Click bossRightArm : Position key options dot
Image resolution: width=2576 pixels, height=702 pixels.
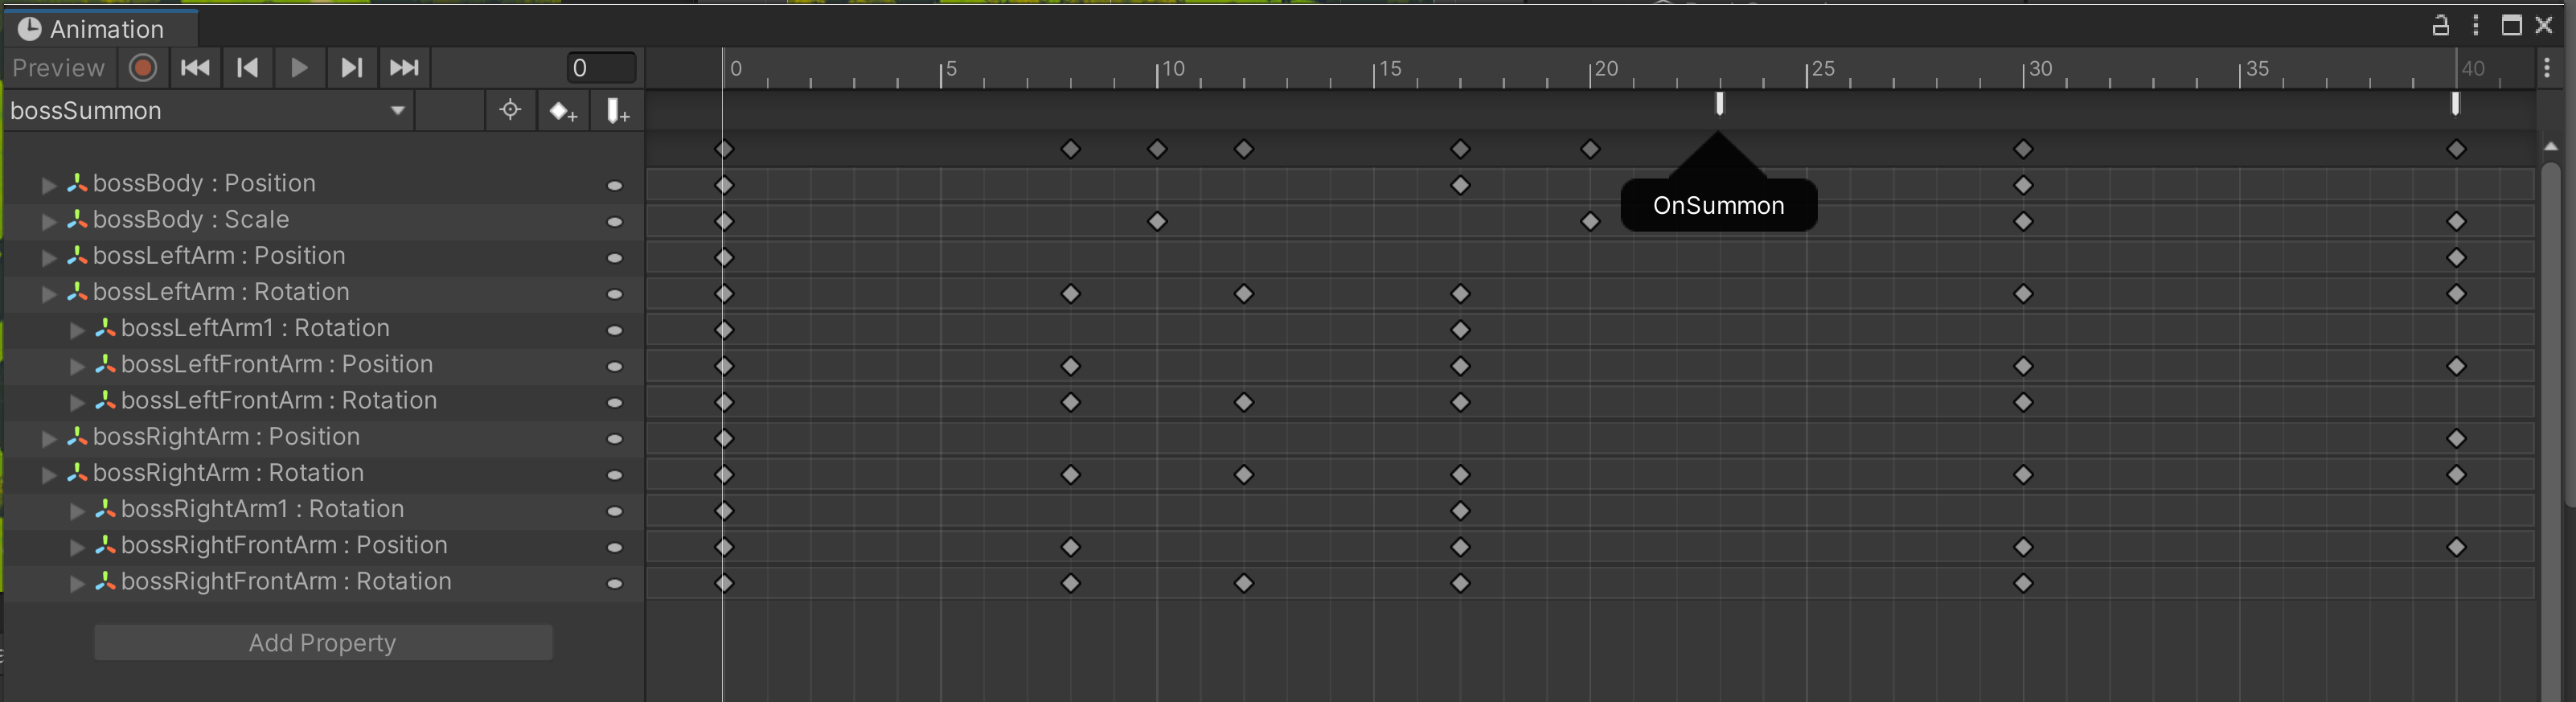tap(615, 439)
